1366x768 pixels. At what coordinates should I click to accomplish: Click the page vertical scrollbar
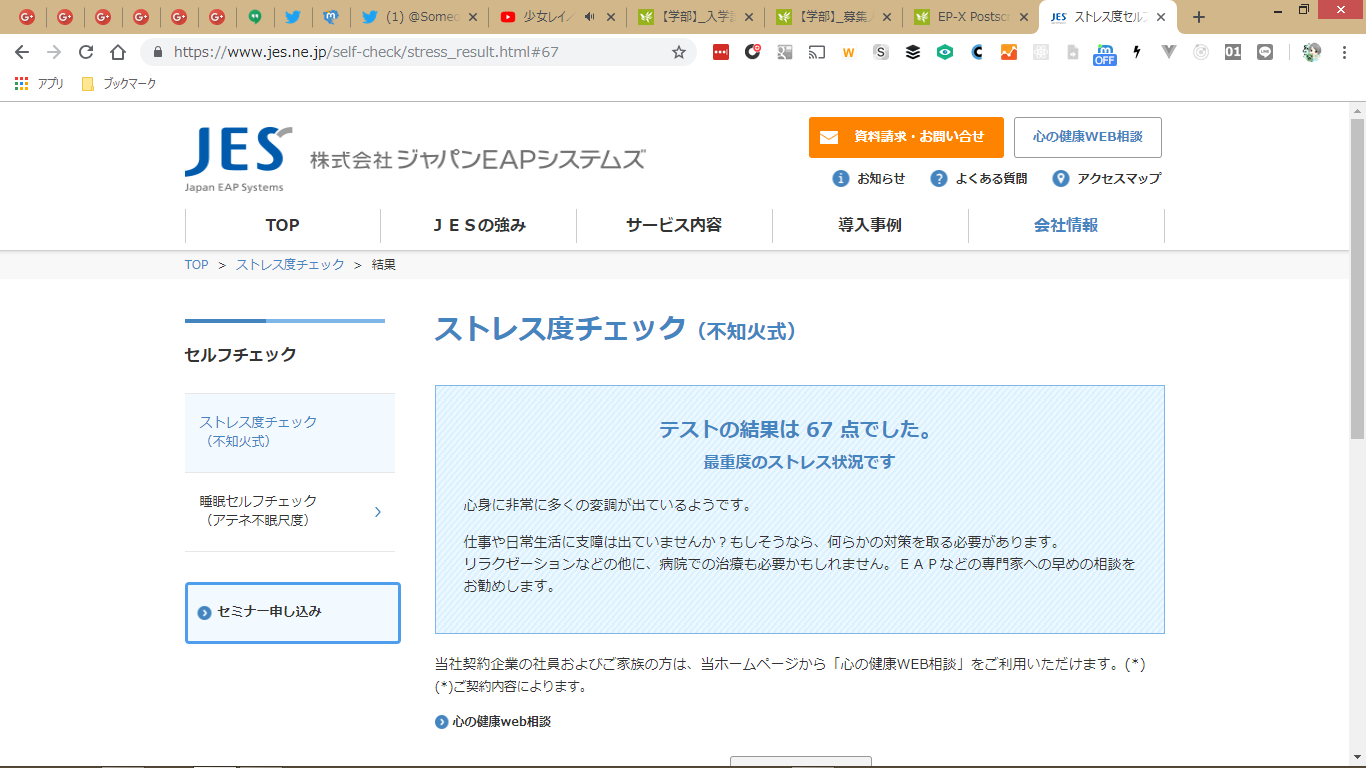[1357, 280]
